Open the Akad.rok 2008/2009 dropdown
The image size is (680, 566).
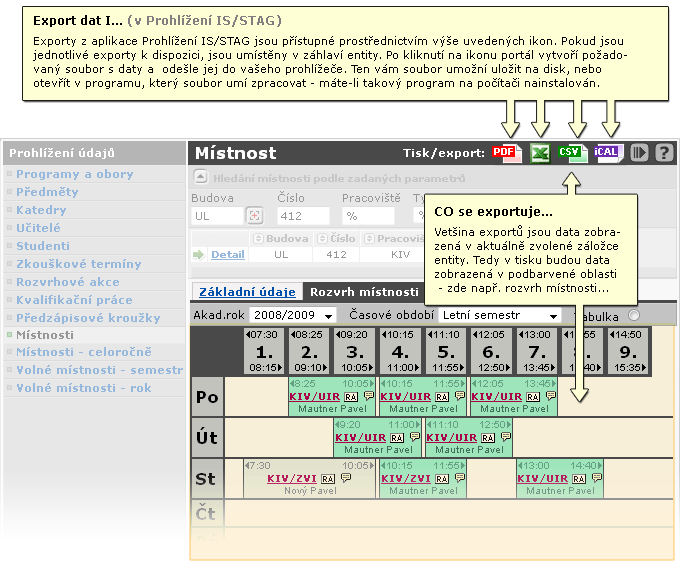click(x=293, y=315)
